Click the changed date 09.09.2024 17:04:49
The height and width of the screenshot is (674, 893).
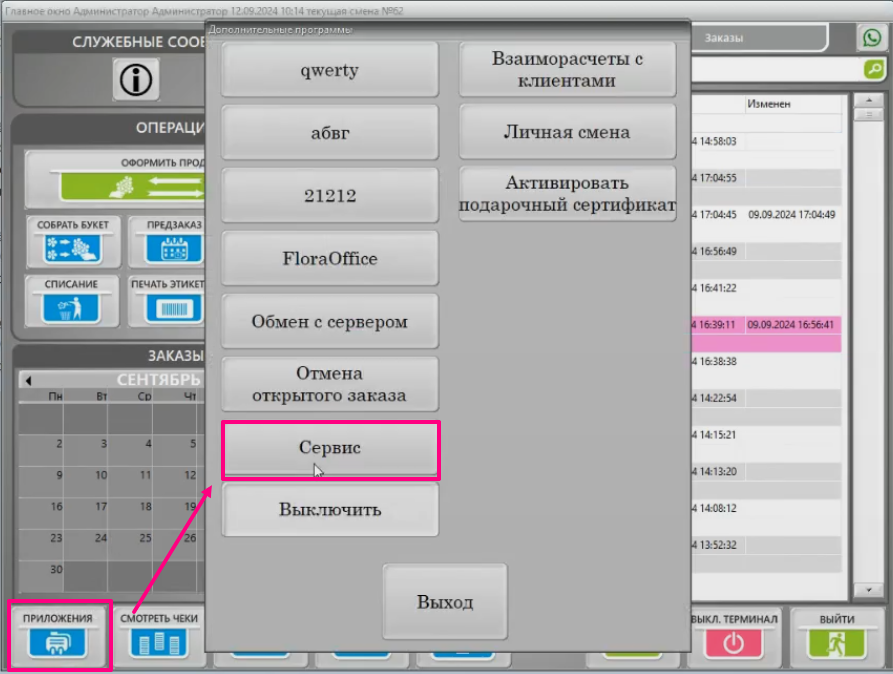click(792, 215)
